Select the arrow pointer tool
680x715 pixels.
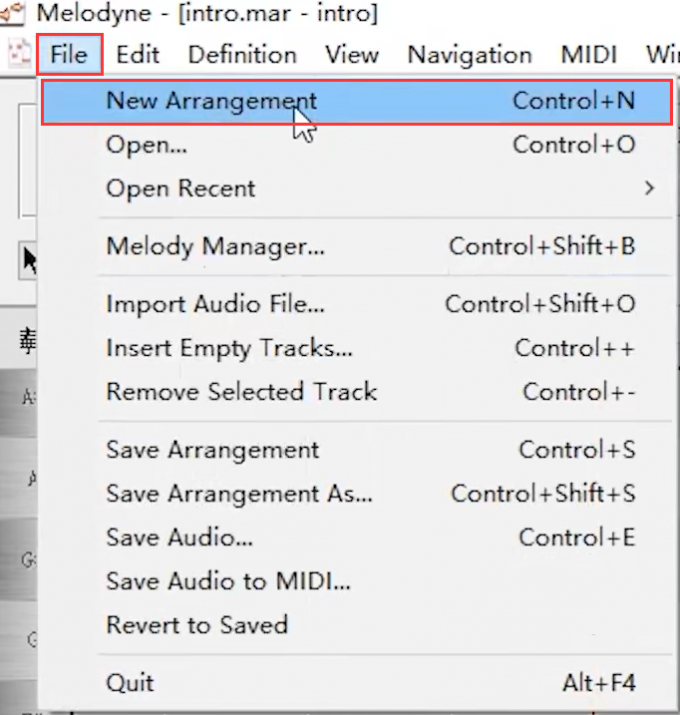(x=29, y=260)
